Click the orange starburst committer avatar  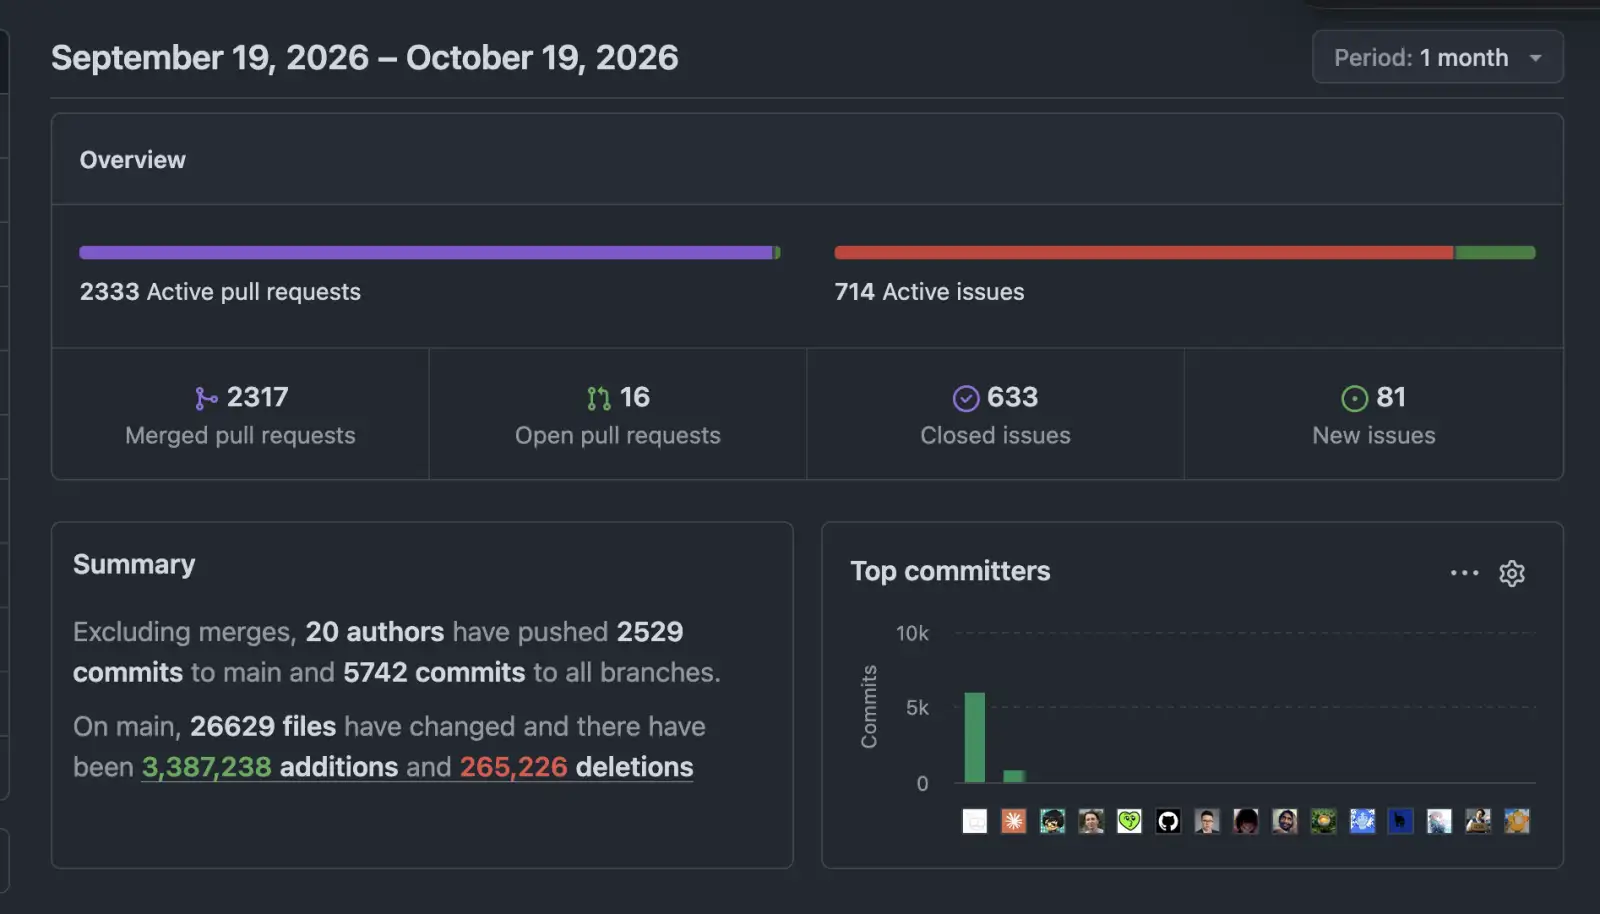tap(1013, 821)
